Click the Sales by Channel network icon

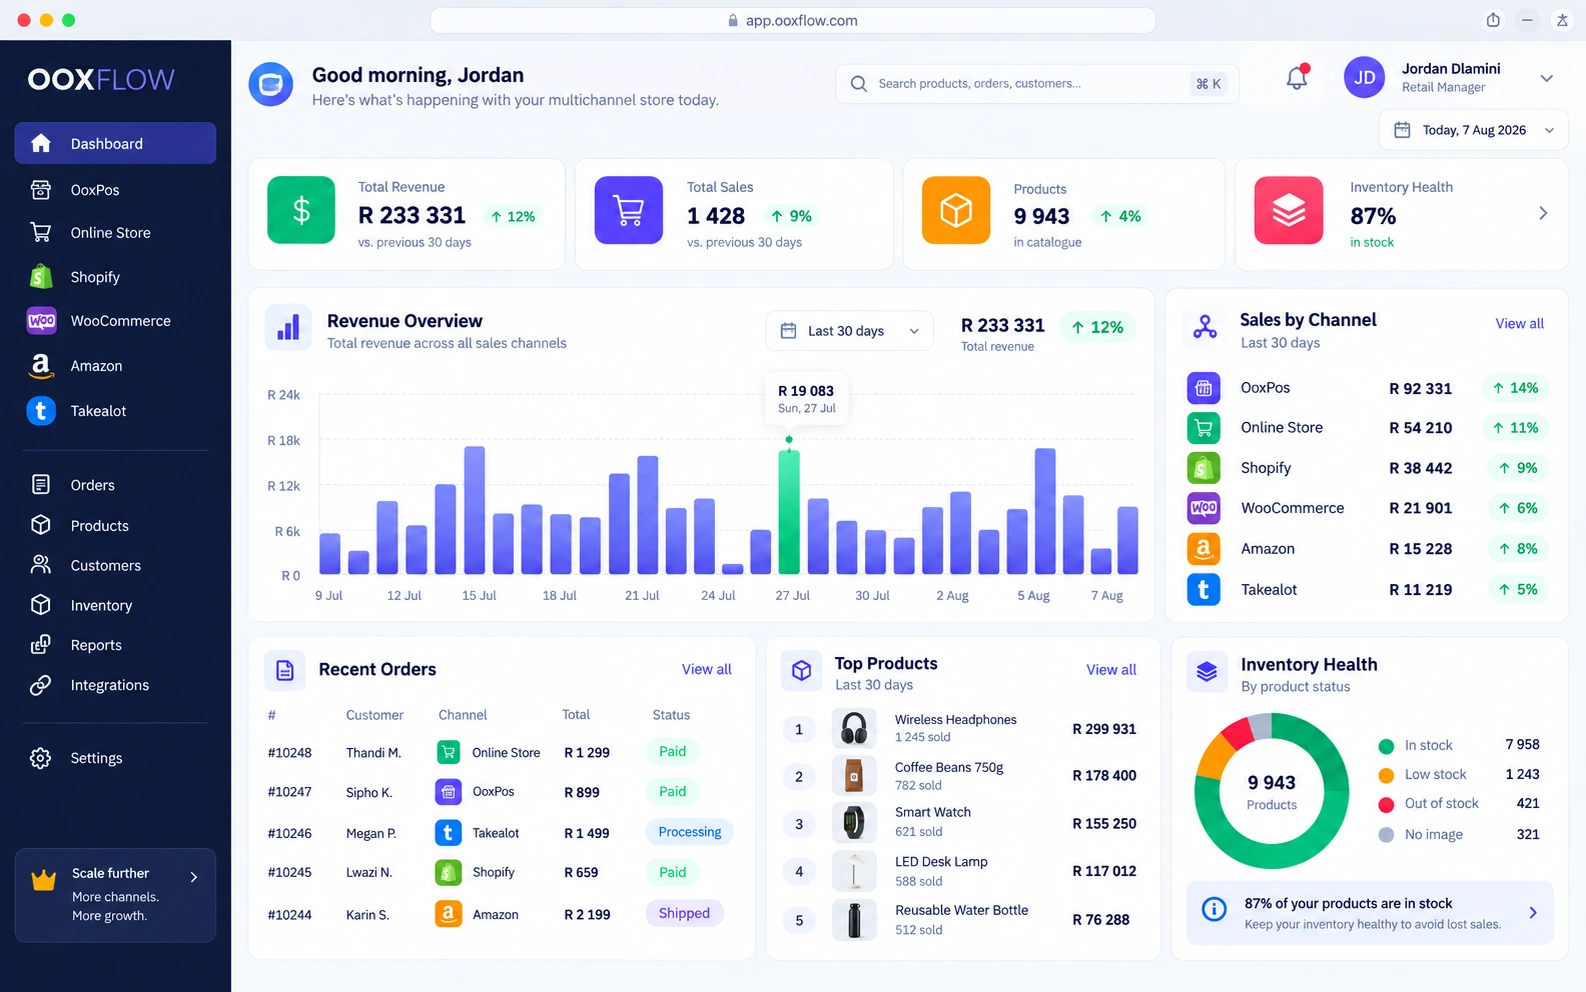(1205, 327)
